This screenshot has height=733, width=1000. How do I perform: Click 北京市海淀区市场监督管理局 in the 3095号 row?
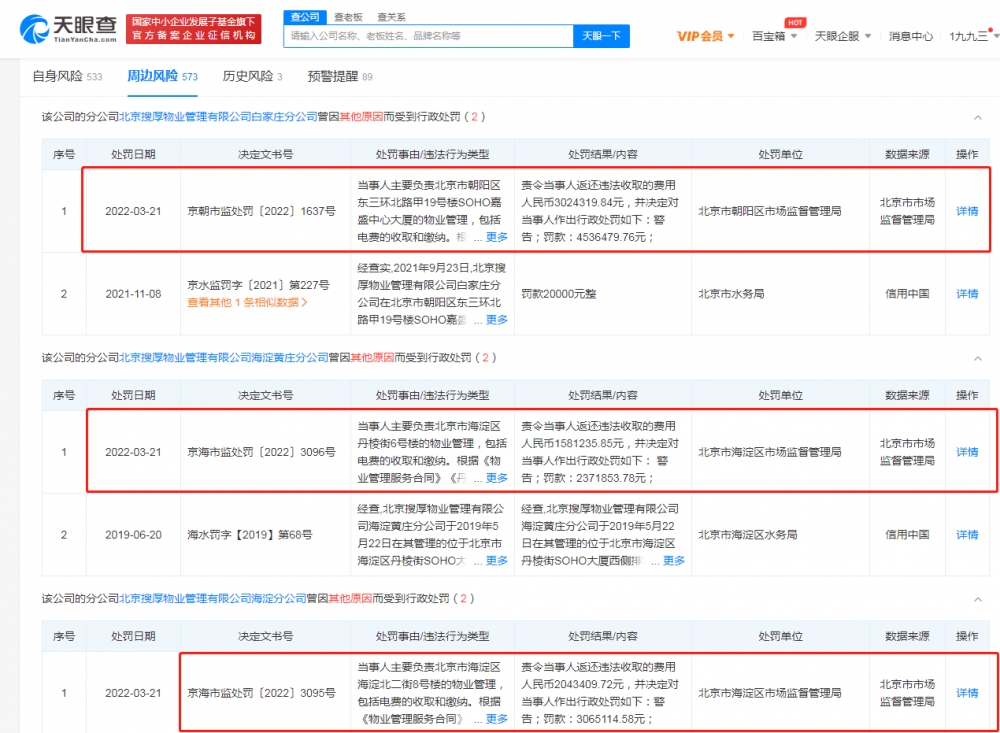click(770, 693)
